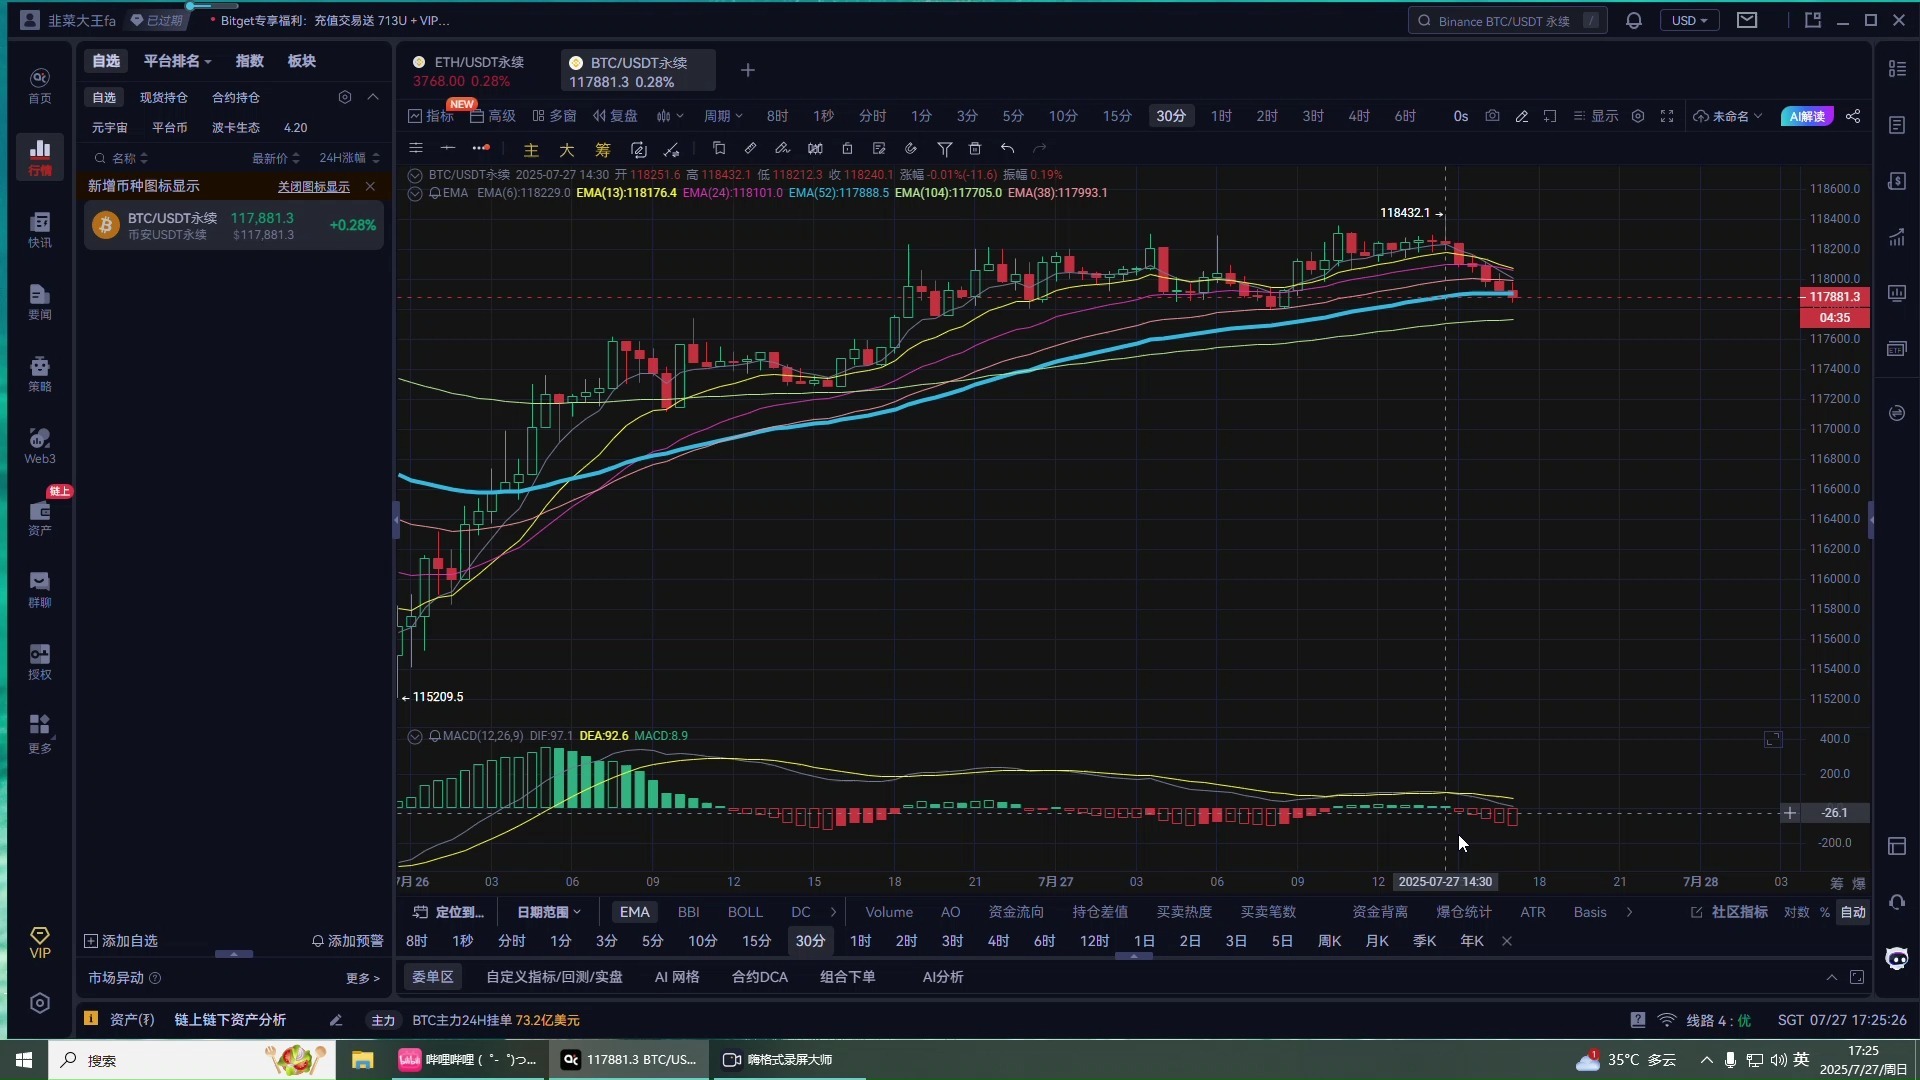The width and height of the screenshot is (1920, 1080).
Task: Open the 合约DCA bottom tab
Action: tap(760, 977)
